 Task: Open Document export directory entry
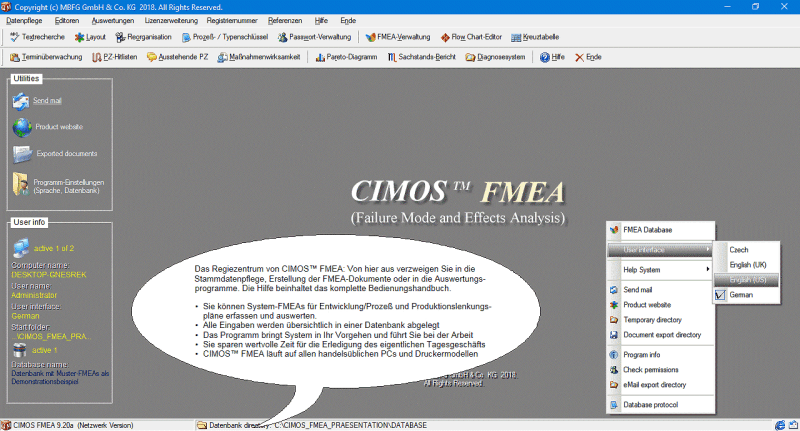[x=661, y=335]
